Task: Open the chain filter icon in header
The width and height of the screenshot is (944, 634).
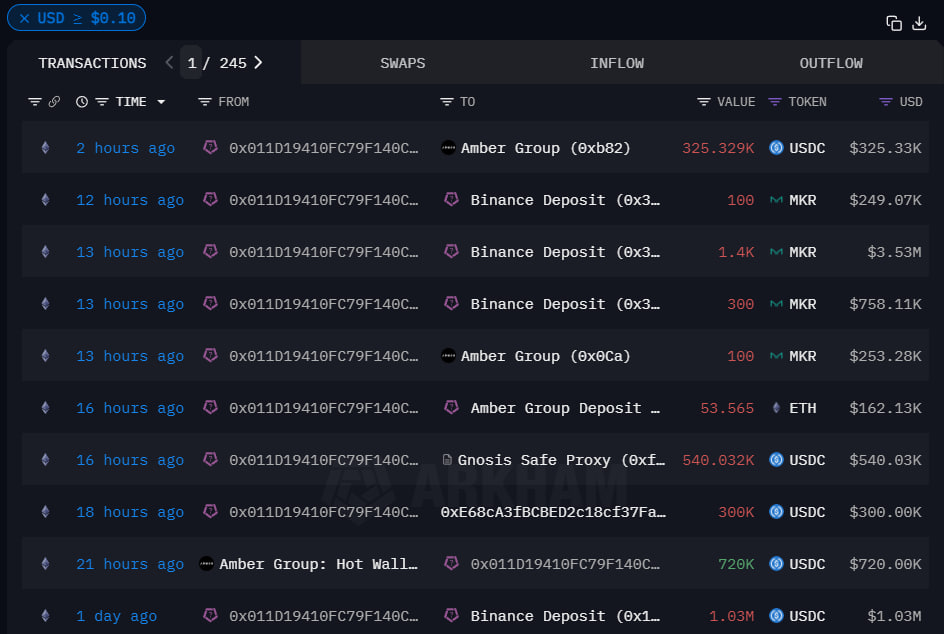Action: pos(35,102)
